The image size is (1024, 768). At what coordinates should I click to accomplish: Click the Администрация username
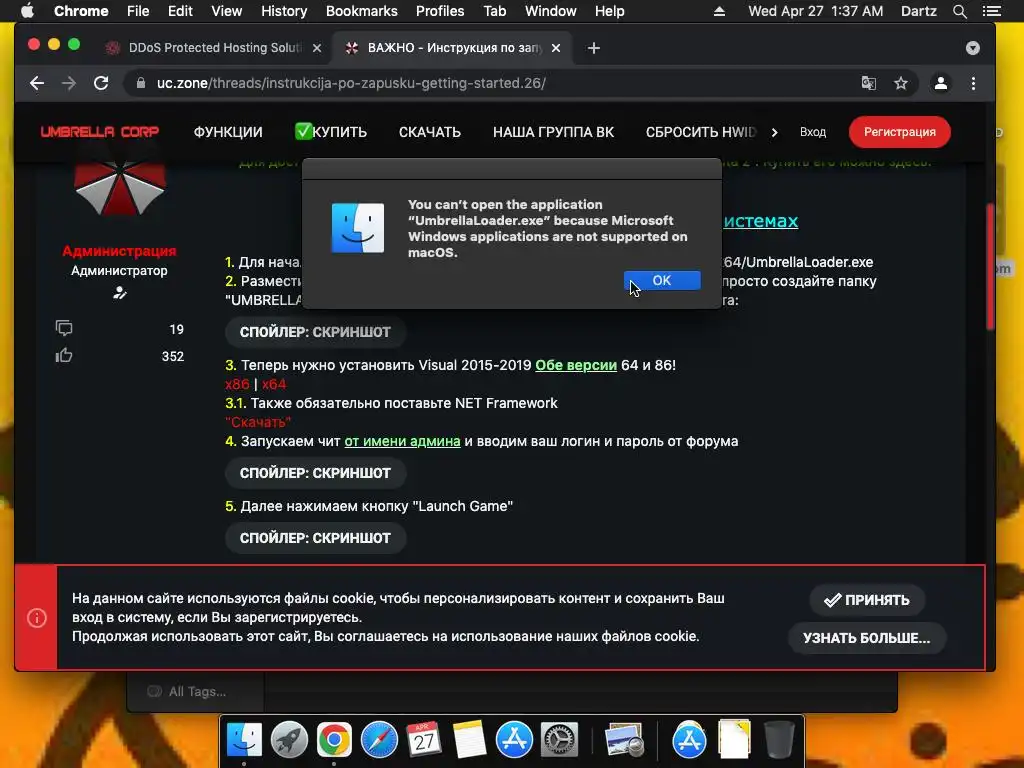pos(119,251)
